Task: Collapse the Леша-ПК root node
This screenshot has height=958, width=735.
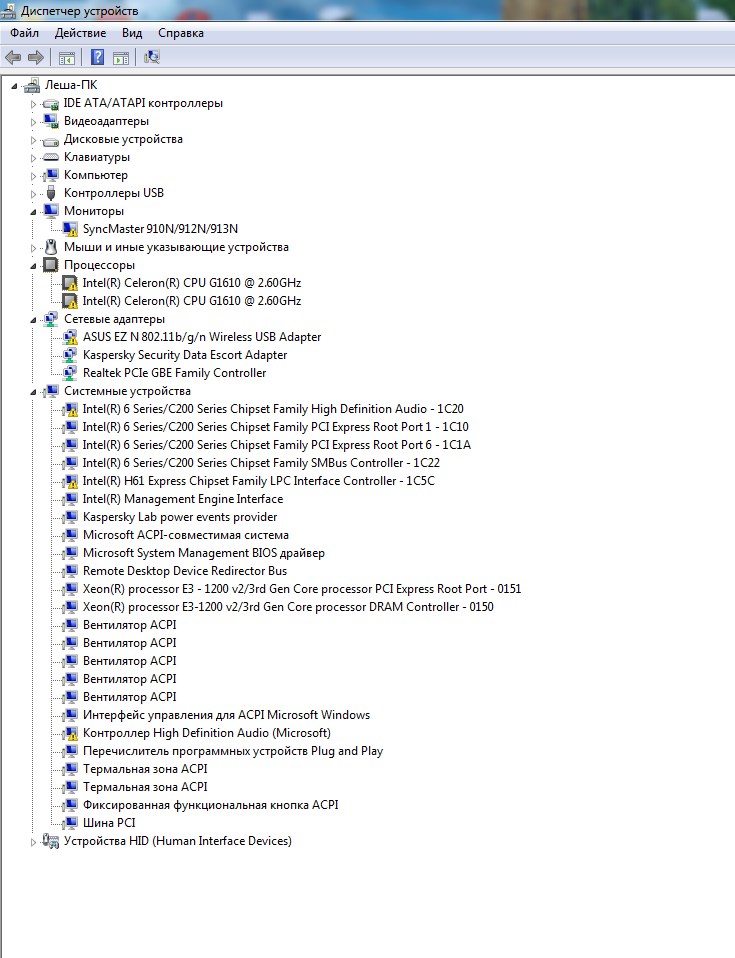Action: (14, 86)
